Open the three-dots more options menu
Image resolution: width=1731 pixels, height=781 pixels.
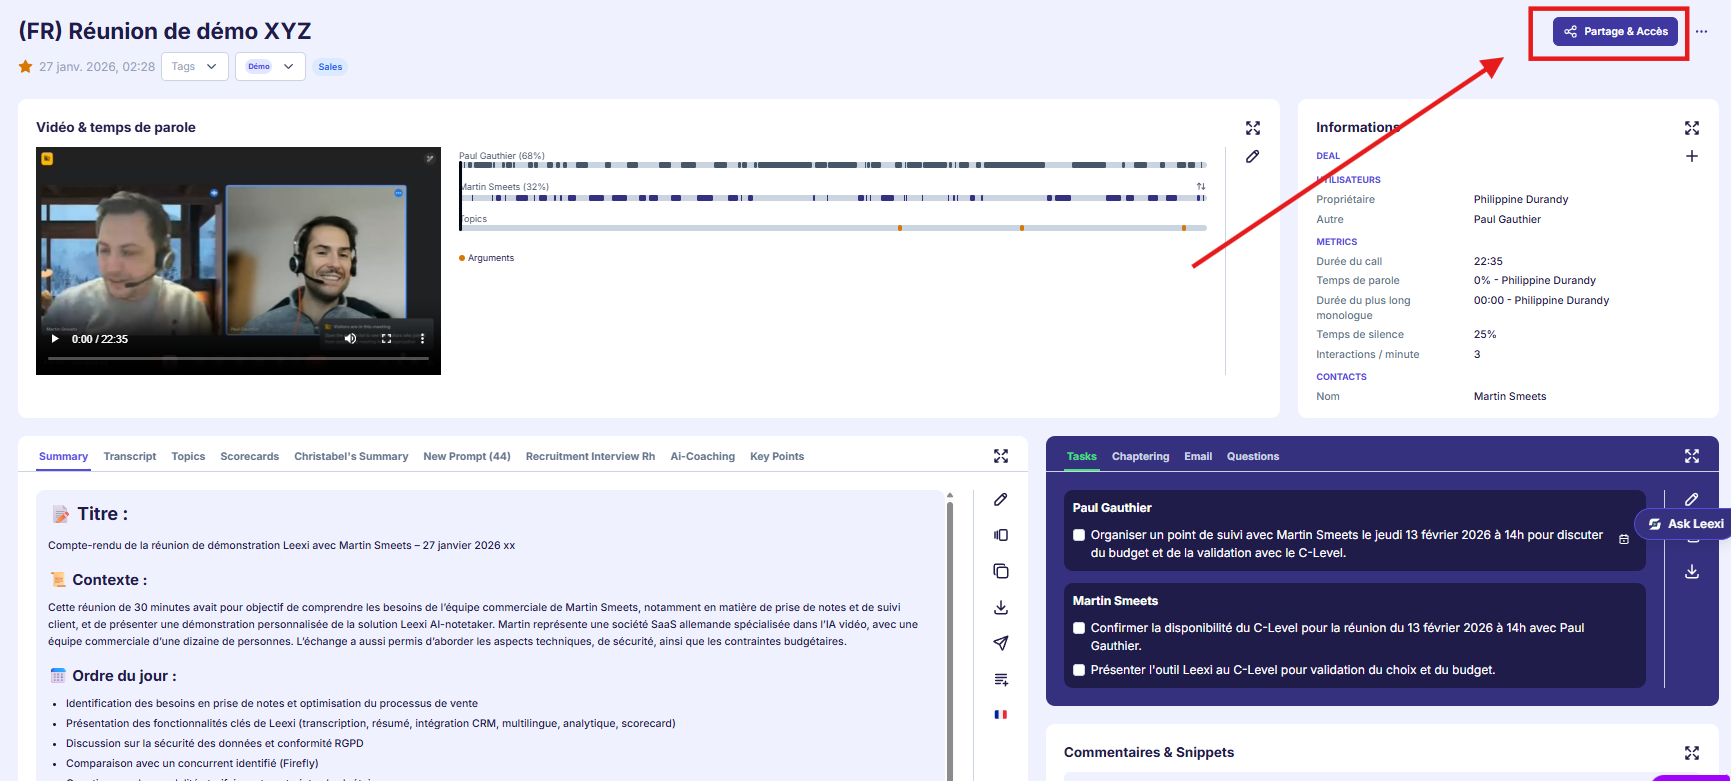[x=1701, y=32]
